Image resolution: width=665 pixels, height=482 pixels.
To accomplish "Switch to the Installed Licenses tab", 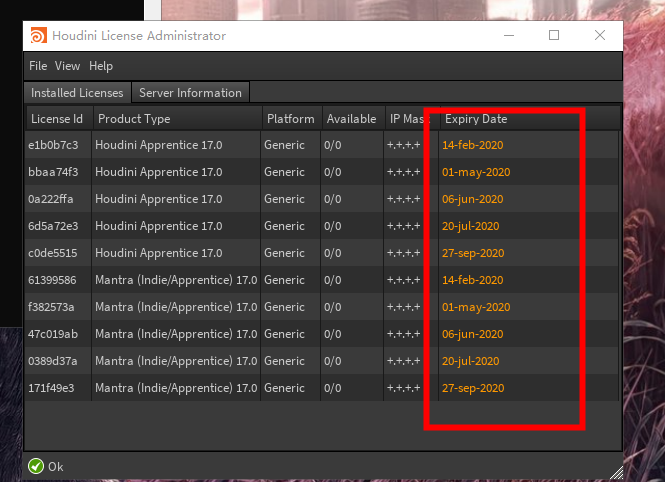I will point(77,93).
